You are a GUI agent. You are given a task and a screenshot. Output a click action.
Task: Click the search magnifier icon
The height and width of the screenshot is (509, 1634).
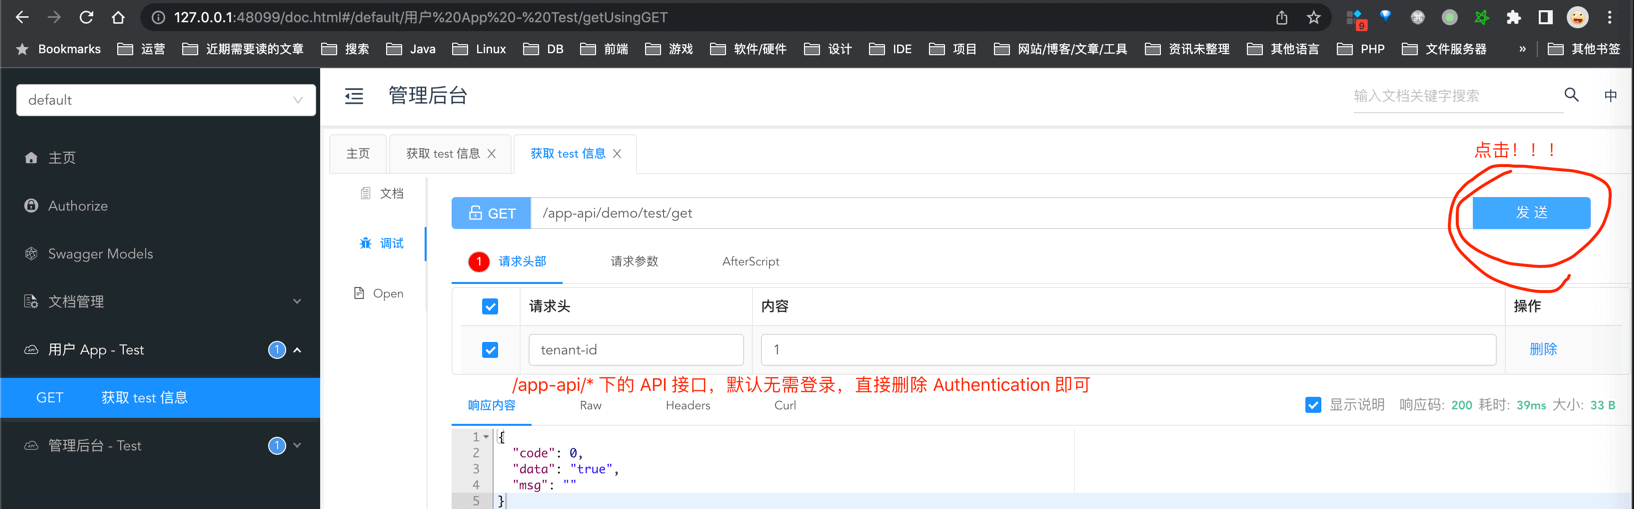(1571, 95)
